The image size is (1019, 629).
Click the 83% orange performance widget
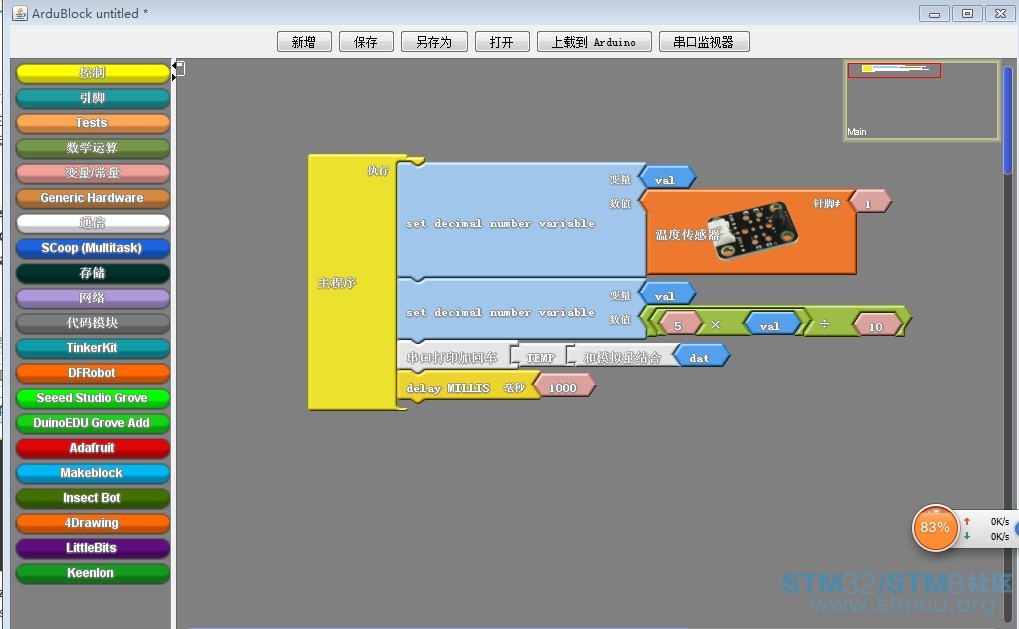coord(935,528)
